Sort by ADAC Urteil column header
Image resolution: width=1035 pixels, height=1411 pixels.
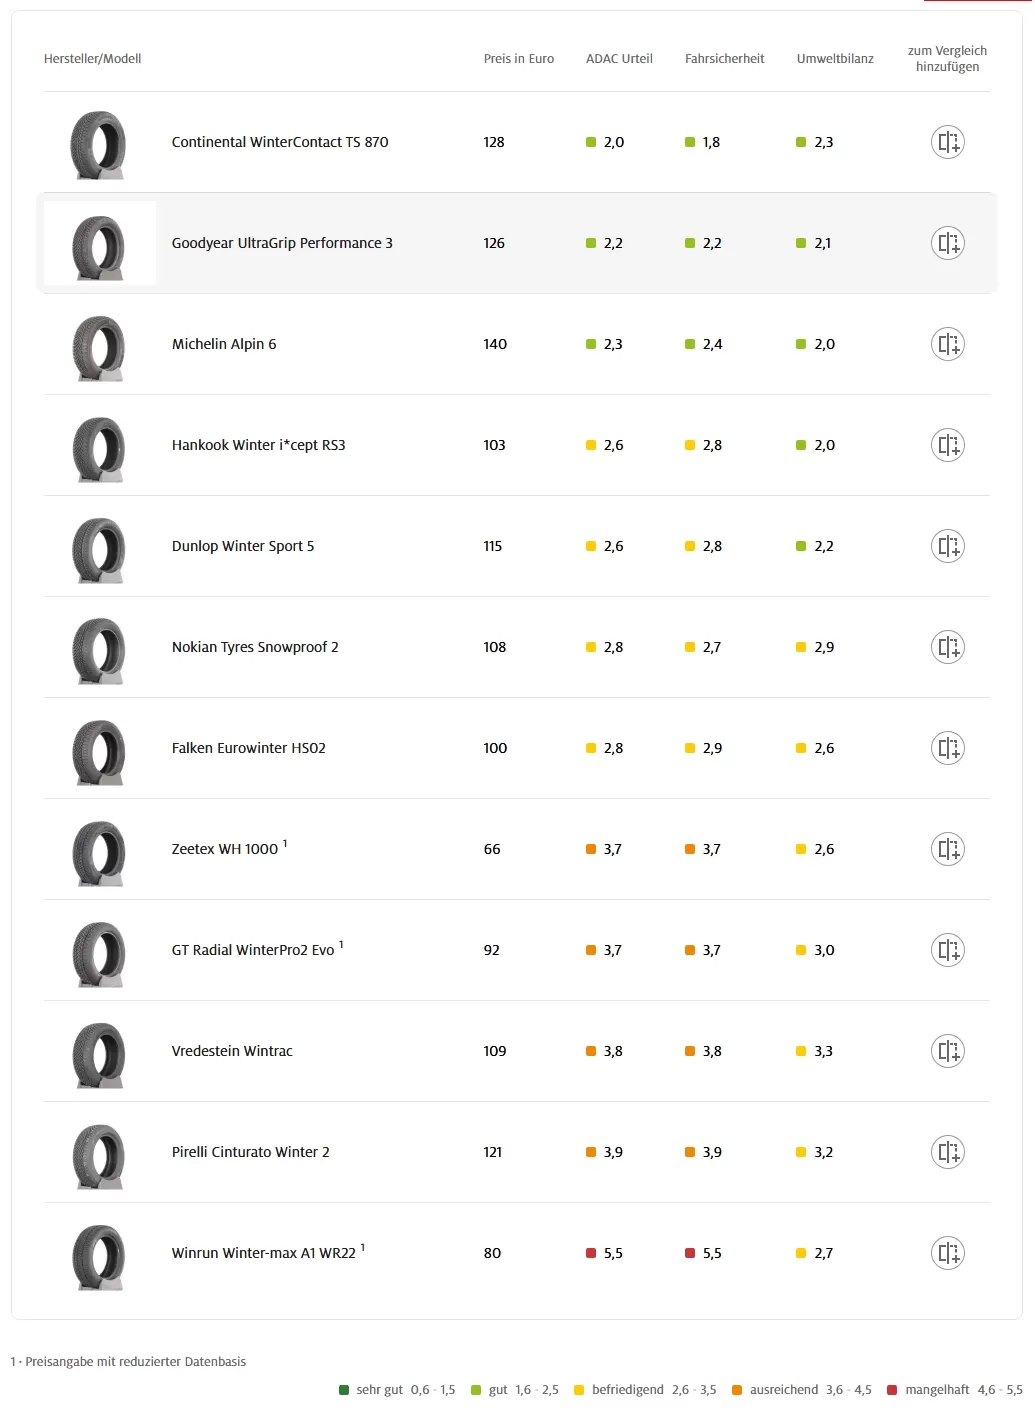pyautogui.click(x=619, y=59)
